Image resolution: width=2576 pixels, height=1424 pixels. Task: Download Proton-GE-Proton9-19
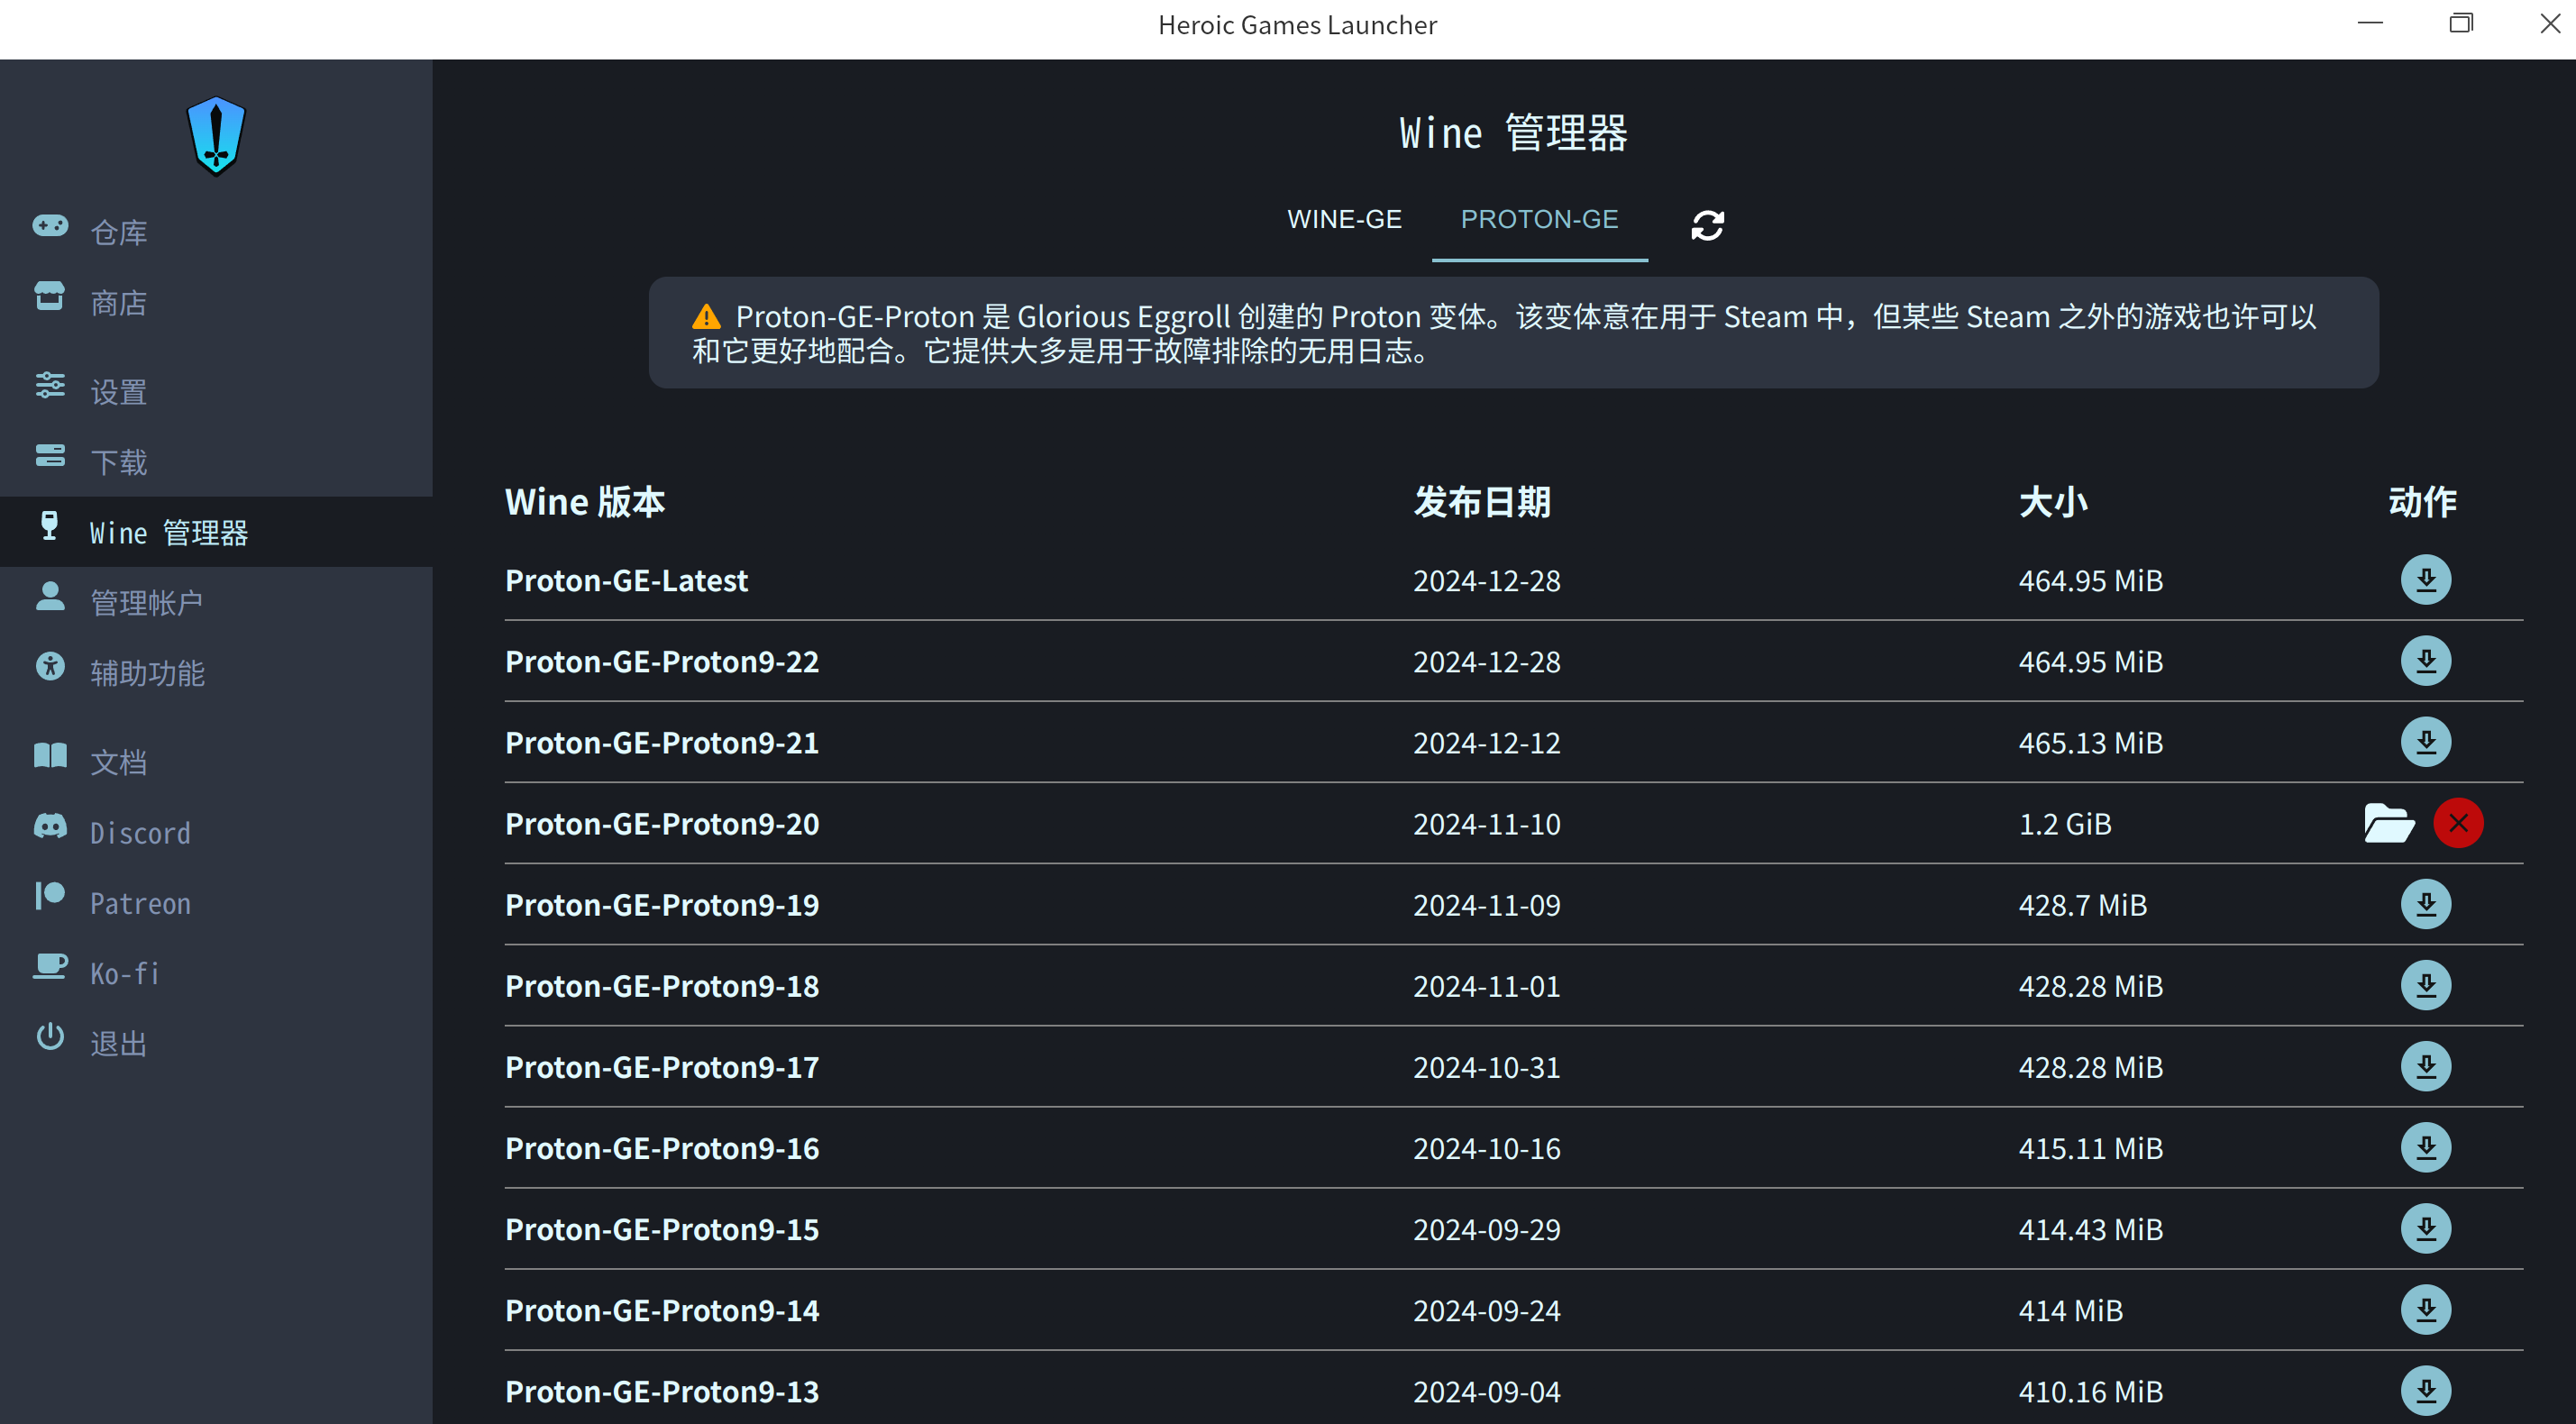click(2425, 904)
